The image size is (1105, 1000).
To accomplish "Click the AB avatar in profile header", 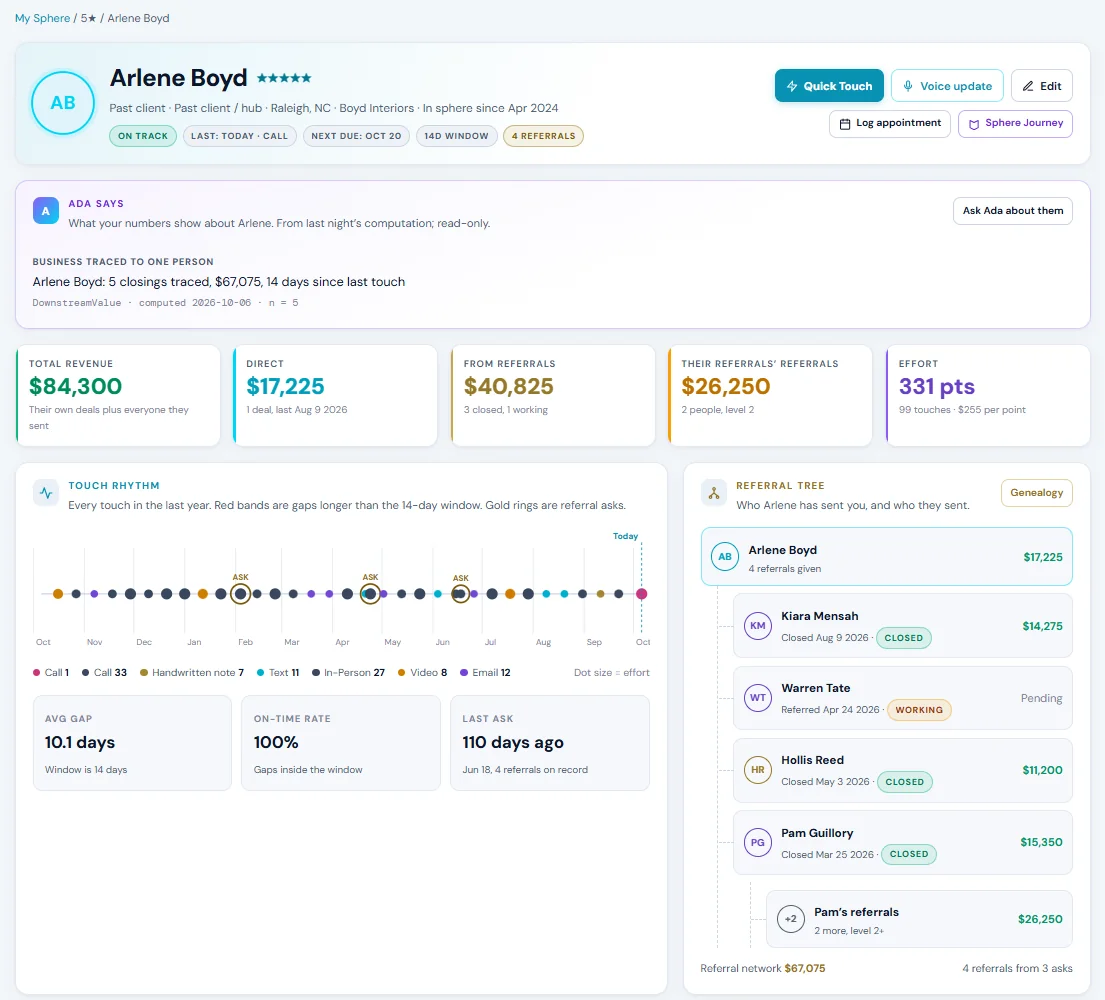I will [63, 103].
